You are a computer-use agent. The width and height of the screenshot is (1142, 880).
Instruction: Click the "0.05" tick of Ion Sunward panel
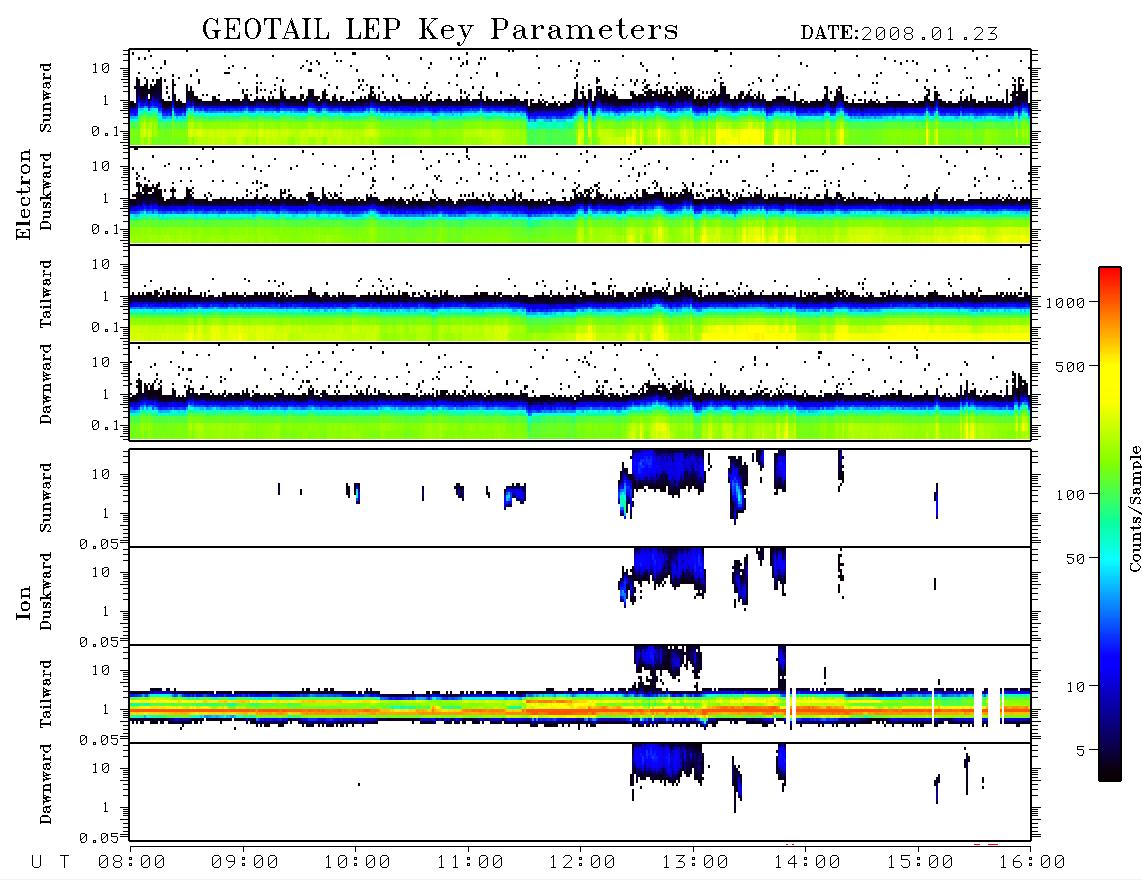pos(98,544)
